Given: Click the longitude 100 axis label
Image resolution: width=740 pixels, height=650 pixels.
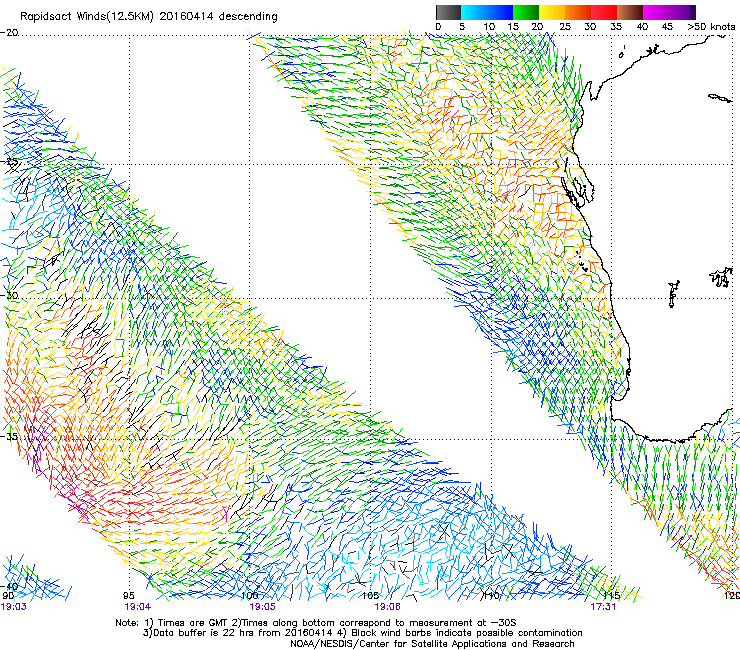Looking at the screenshot, I should (x=250, y=596).
